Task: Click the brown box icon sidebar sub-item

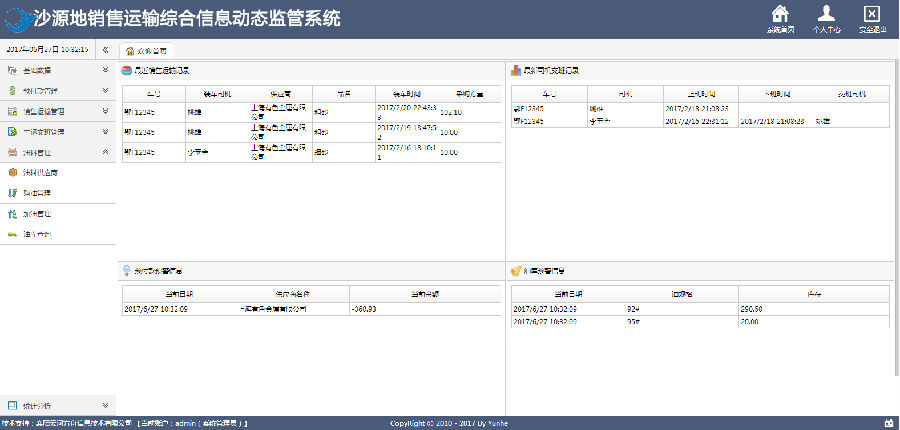Action: 12,173
